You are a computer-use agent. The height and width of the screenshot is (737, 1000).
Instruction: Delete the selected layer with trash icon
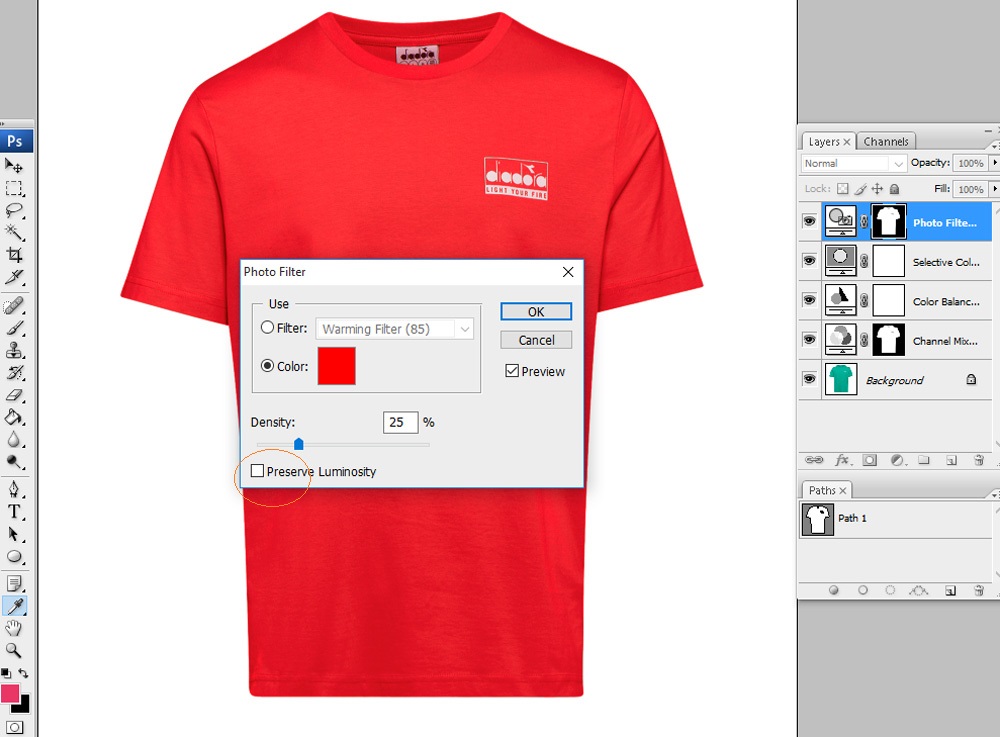coord(978,460)
